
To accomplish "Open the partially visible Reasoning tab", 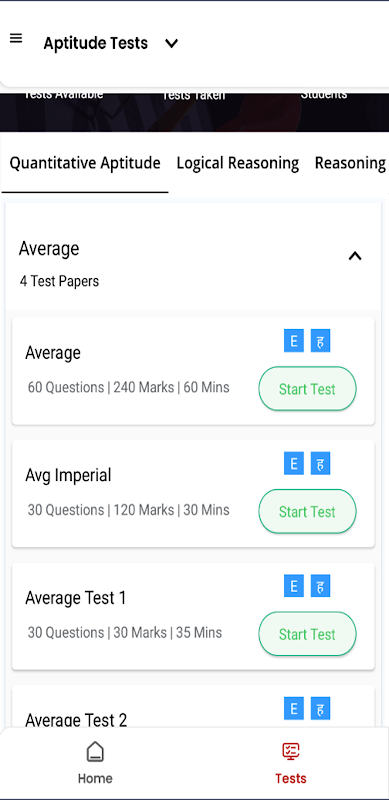I will [351, 163].
